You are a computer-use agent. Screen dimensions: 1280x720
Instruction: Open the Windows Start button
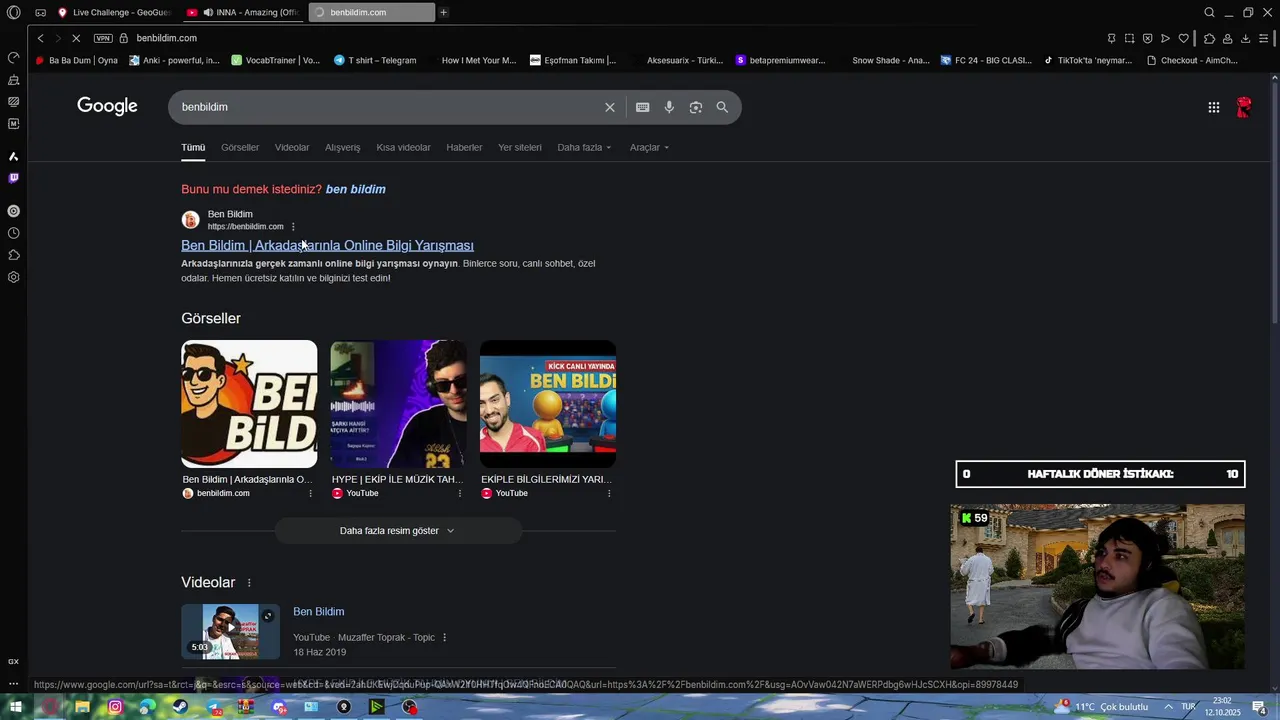pos(15,707)
